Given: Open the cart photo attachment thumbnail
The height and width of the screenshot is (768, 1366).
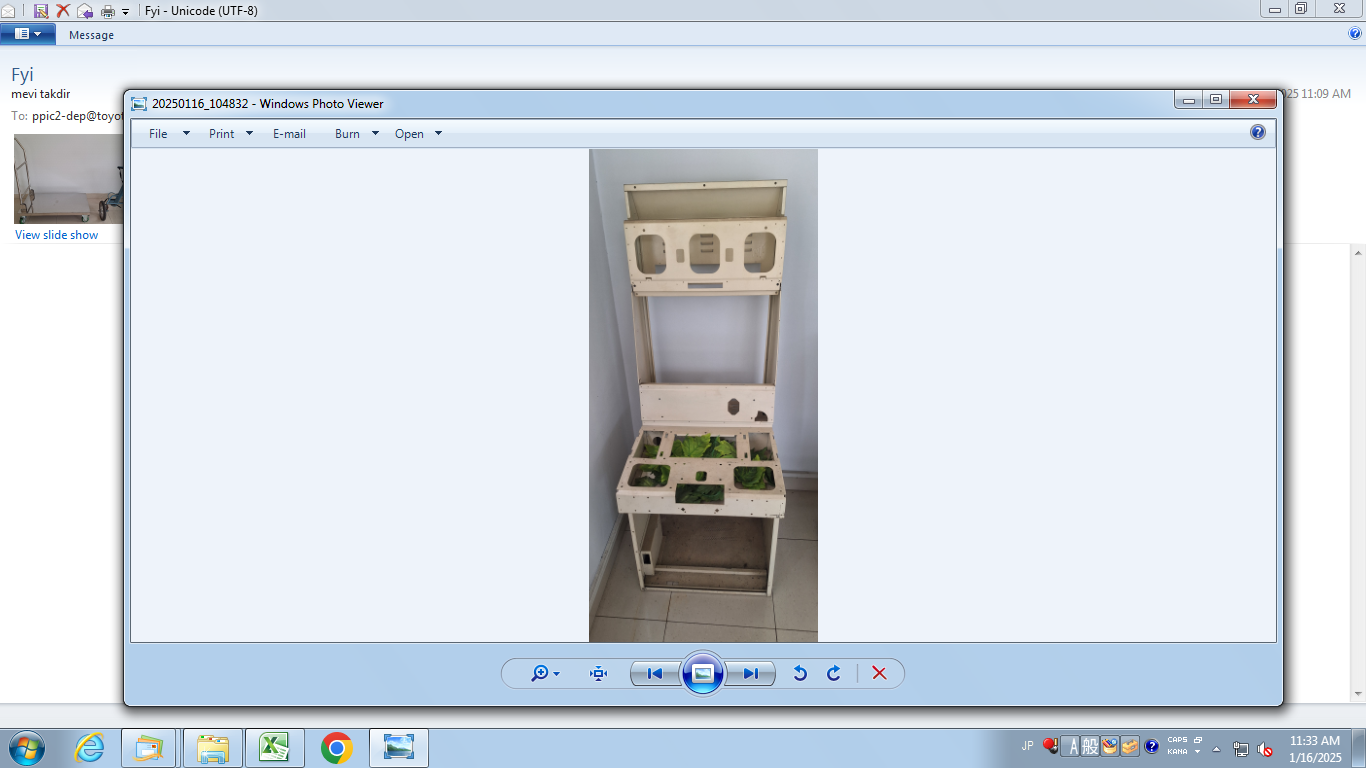Looking at the screenshot, I should [x=68, y=179].
